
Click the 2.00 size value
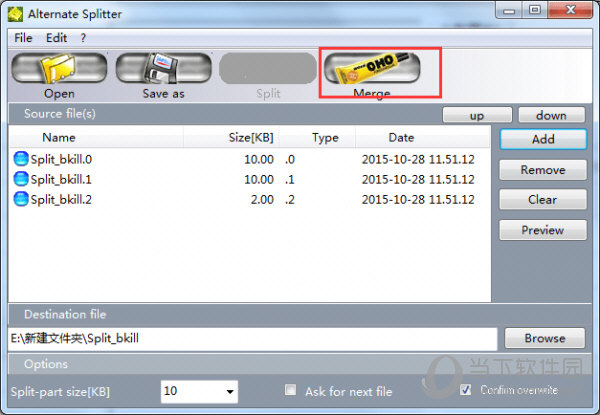[262, 199]
